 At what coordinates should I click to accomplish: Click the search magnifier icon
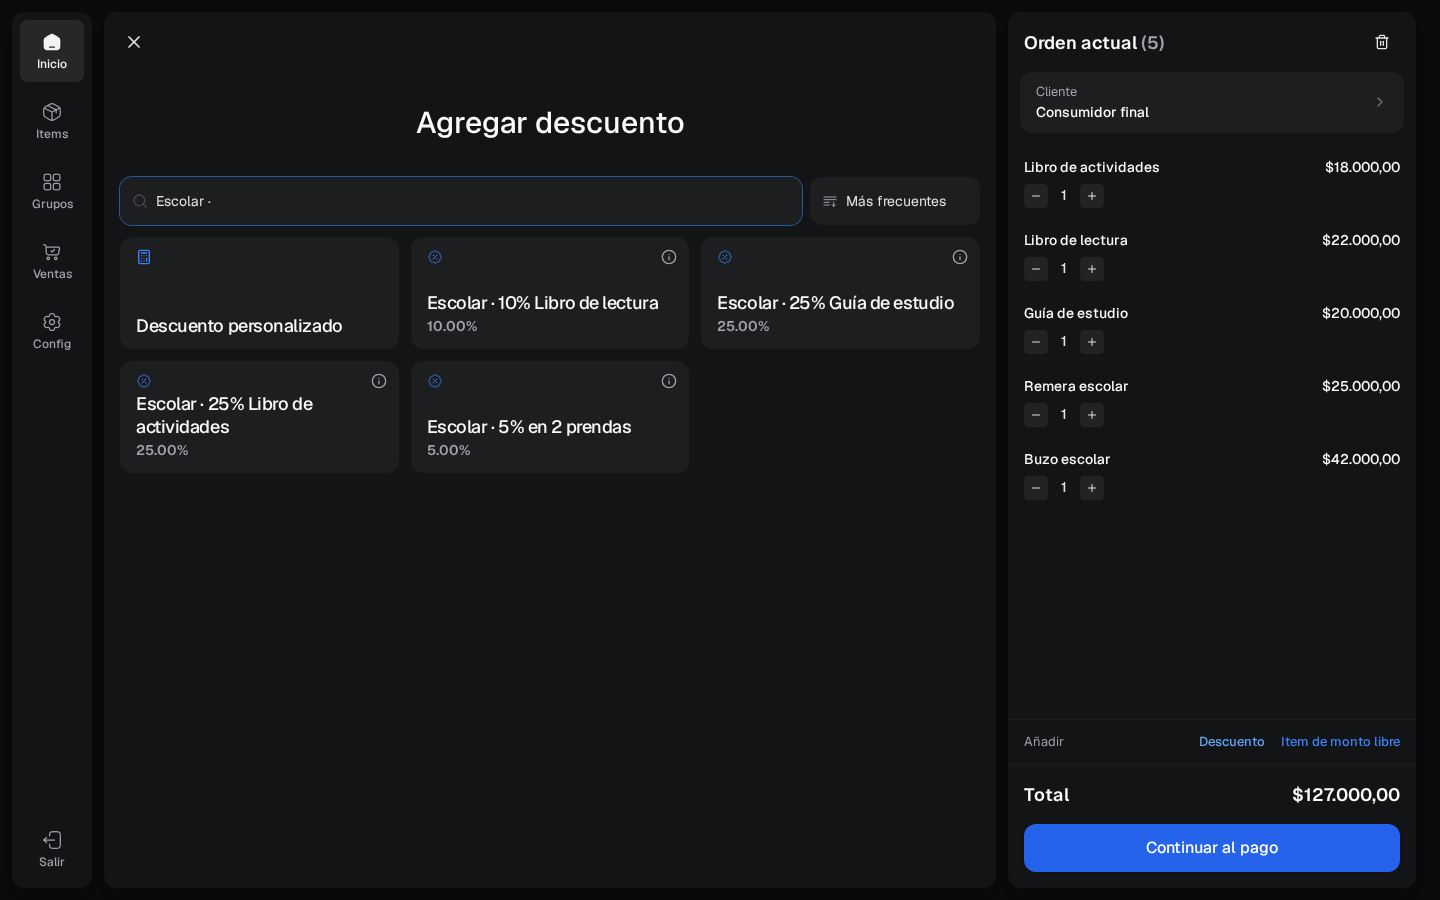click(x=140, y=201)
